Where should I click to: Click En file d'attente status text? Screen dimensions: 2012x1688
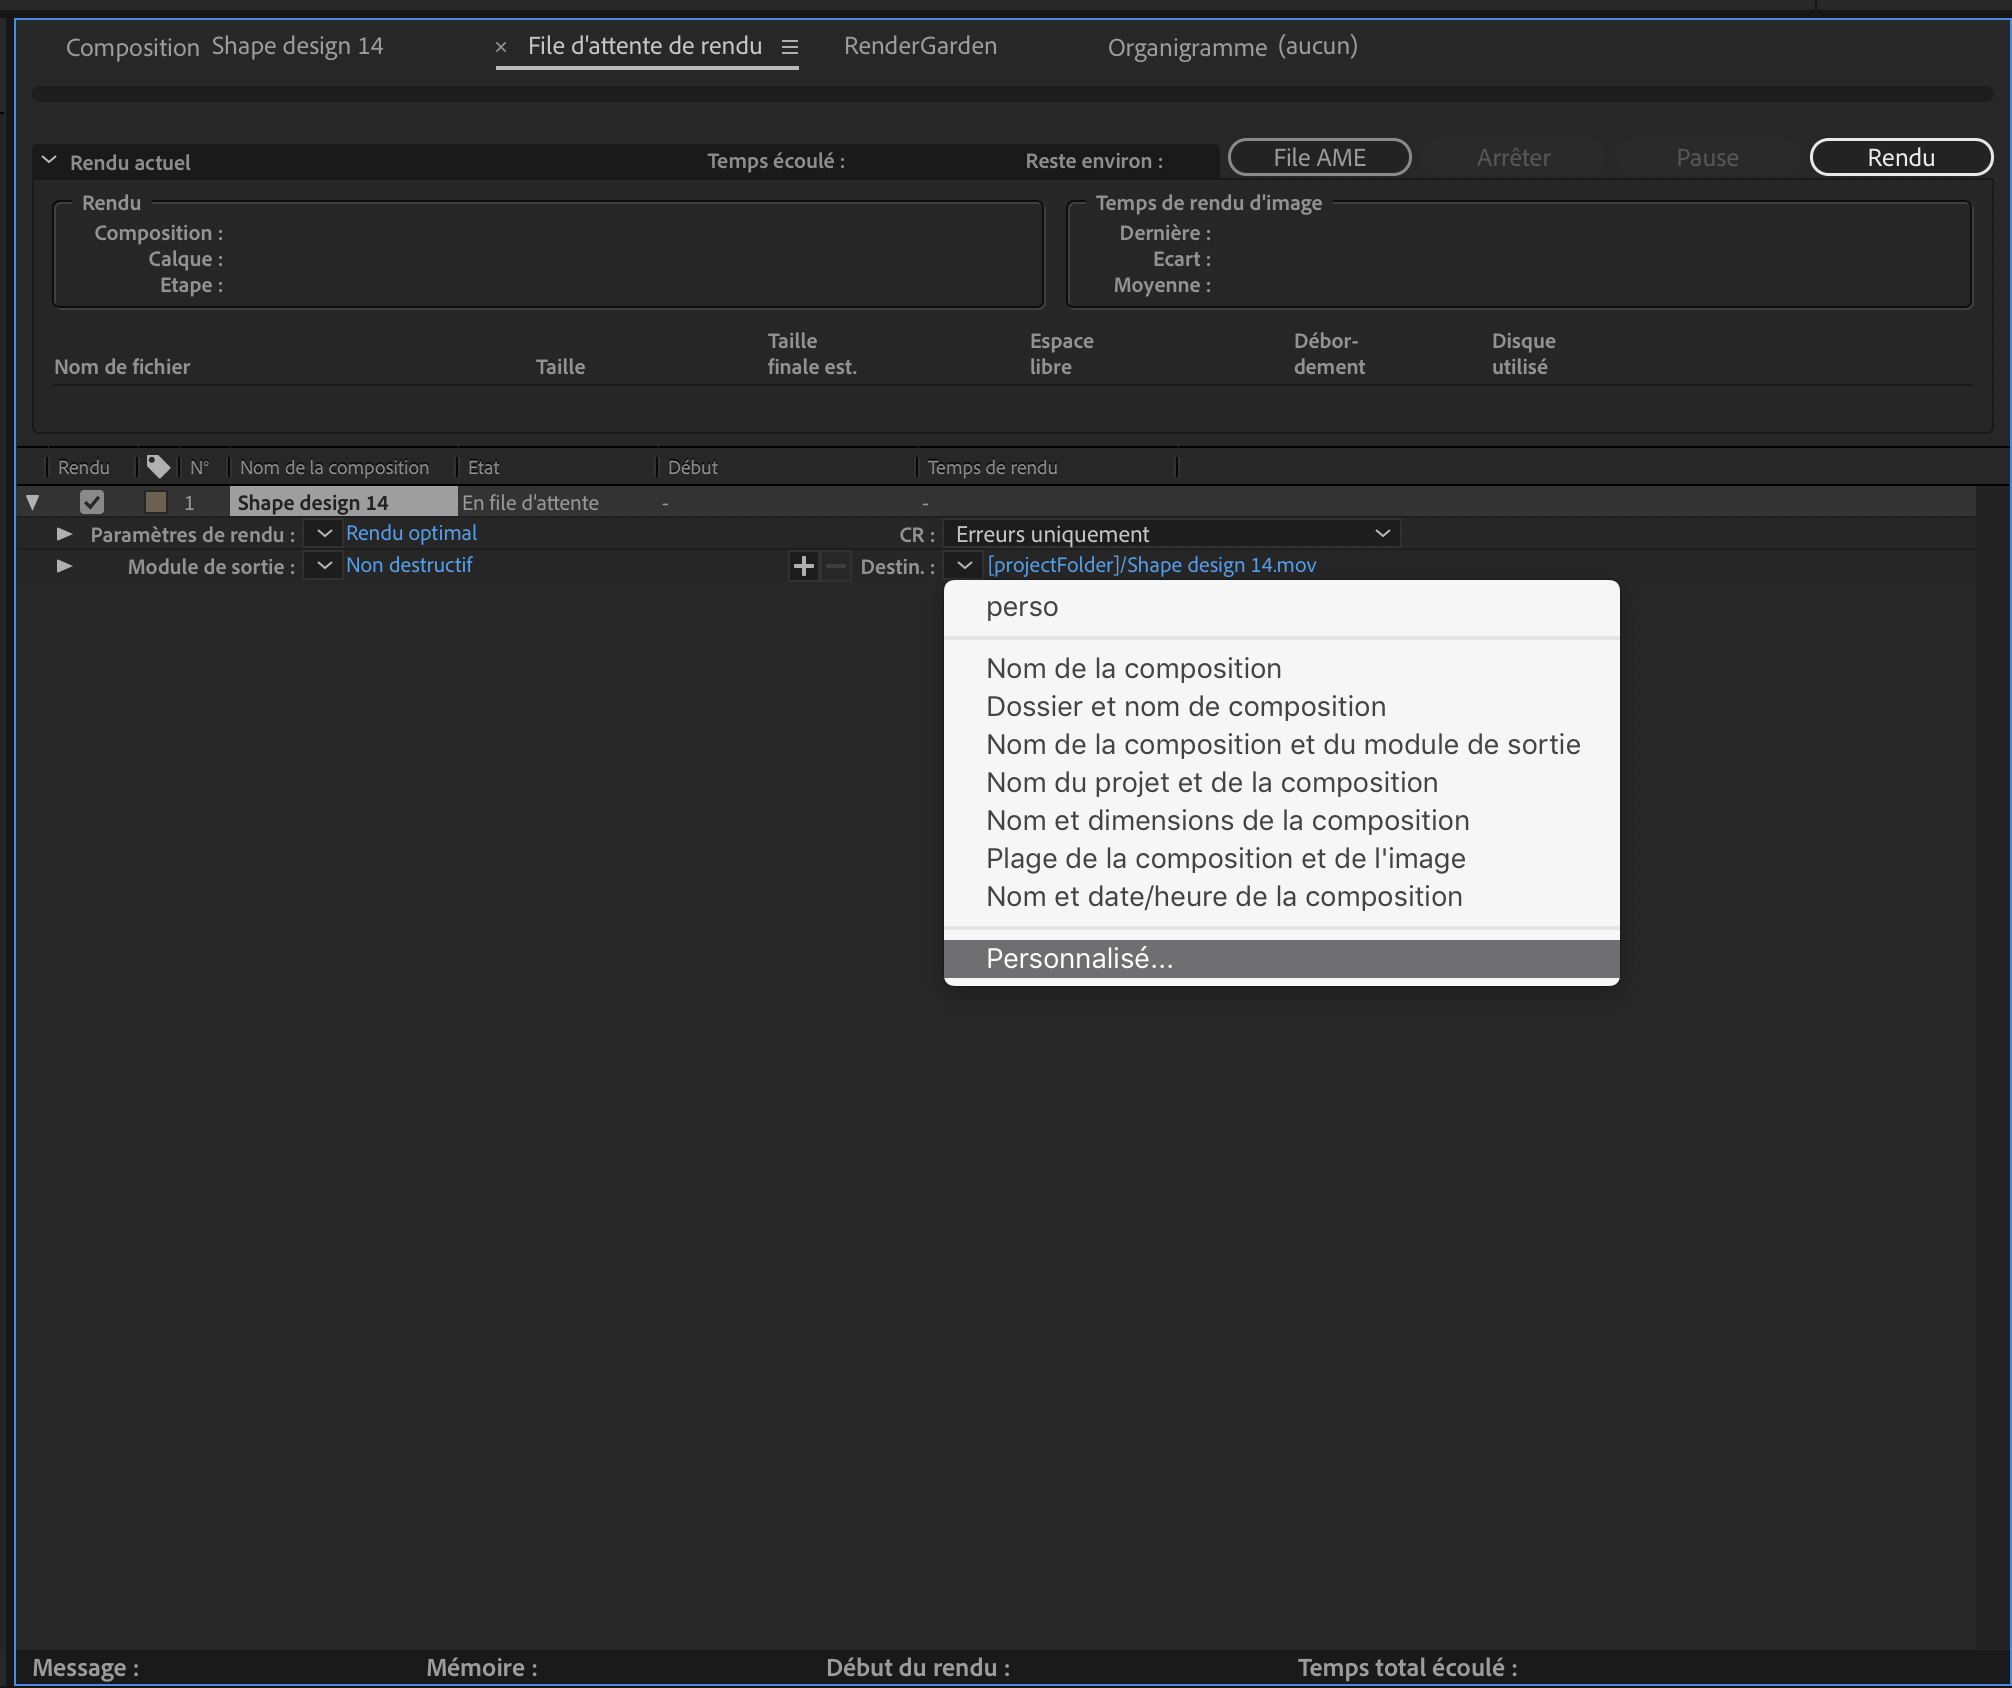[530, 503]
